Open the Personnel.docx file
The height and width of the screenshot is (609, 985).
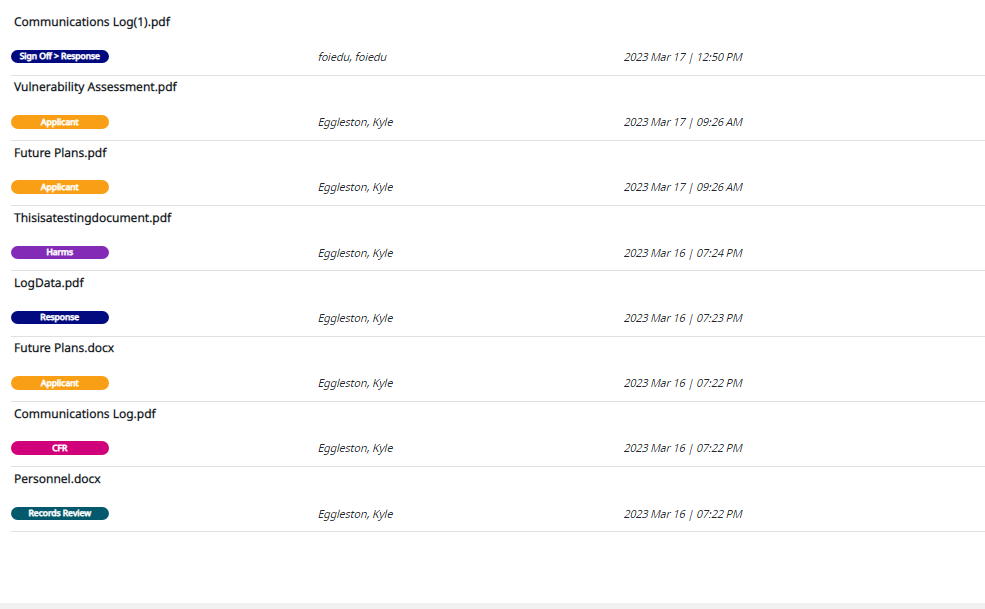coord(56,478)
